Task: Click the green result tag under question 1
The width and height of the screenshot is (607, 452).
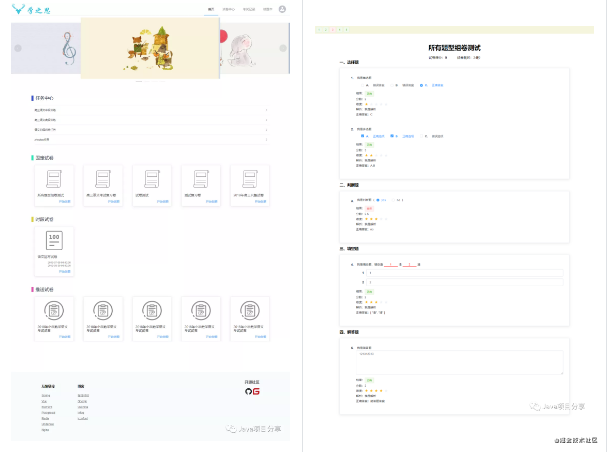Action: click(369, 94)
